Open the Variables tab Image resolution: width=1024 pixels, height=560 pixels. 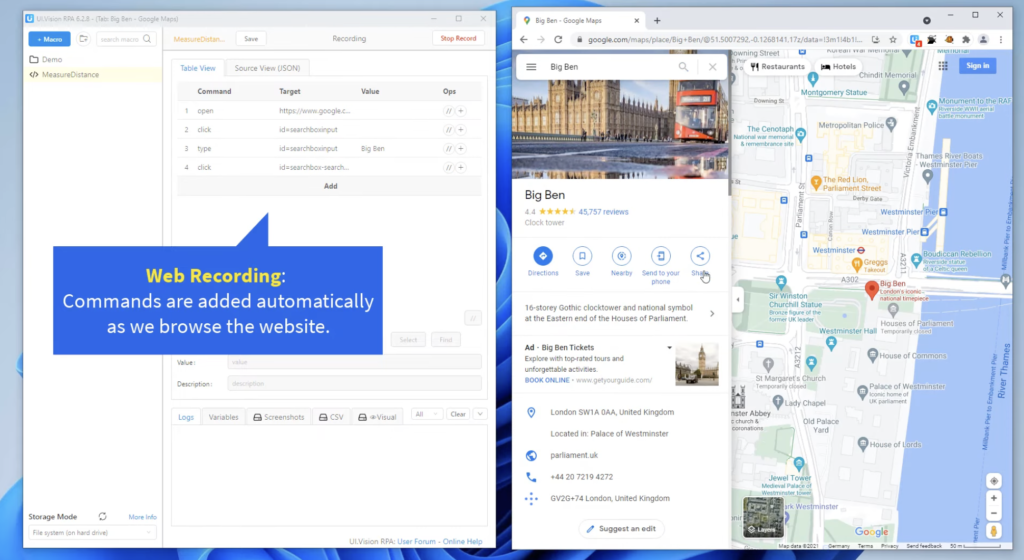(x=223, y=416)
